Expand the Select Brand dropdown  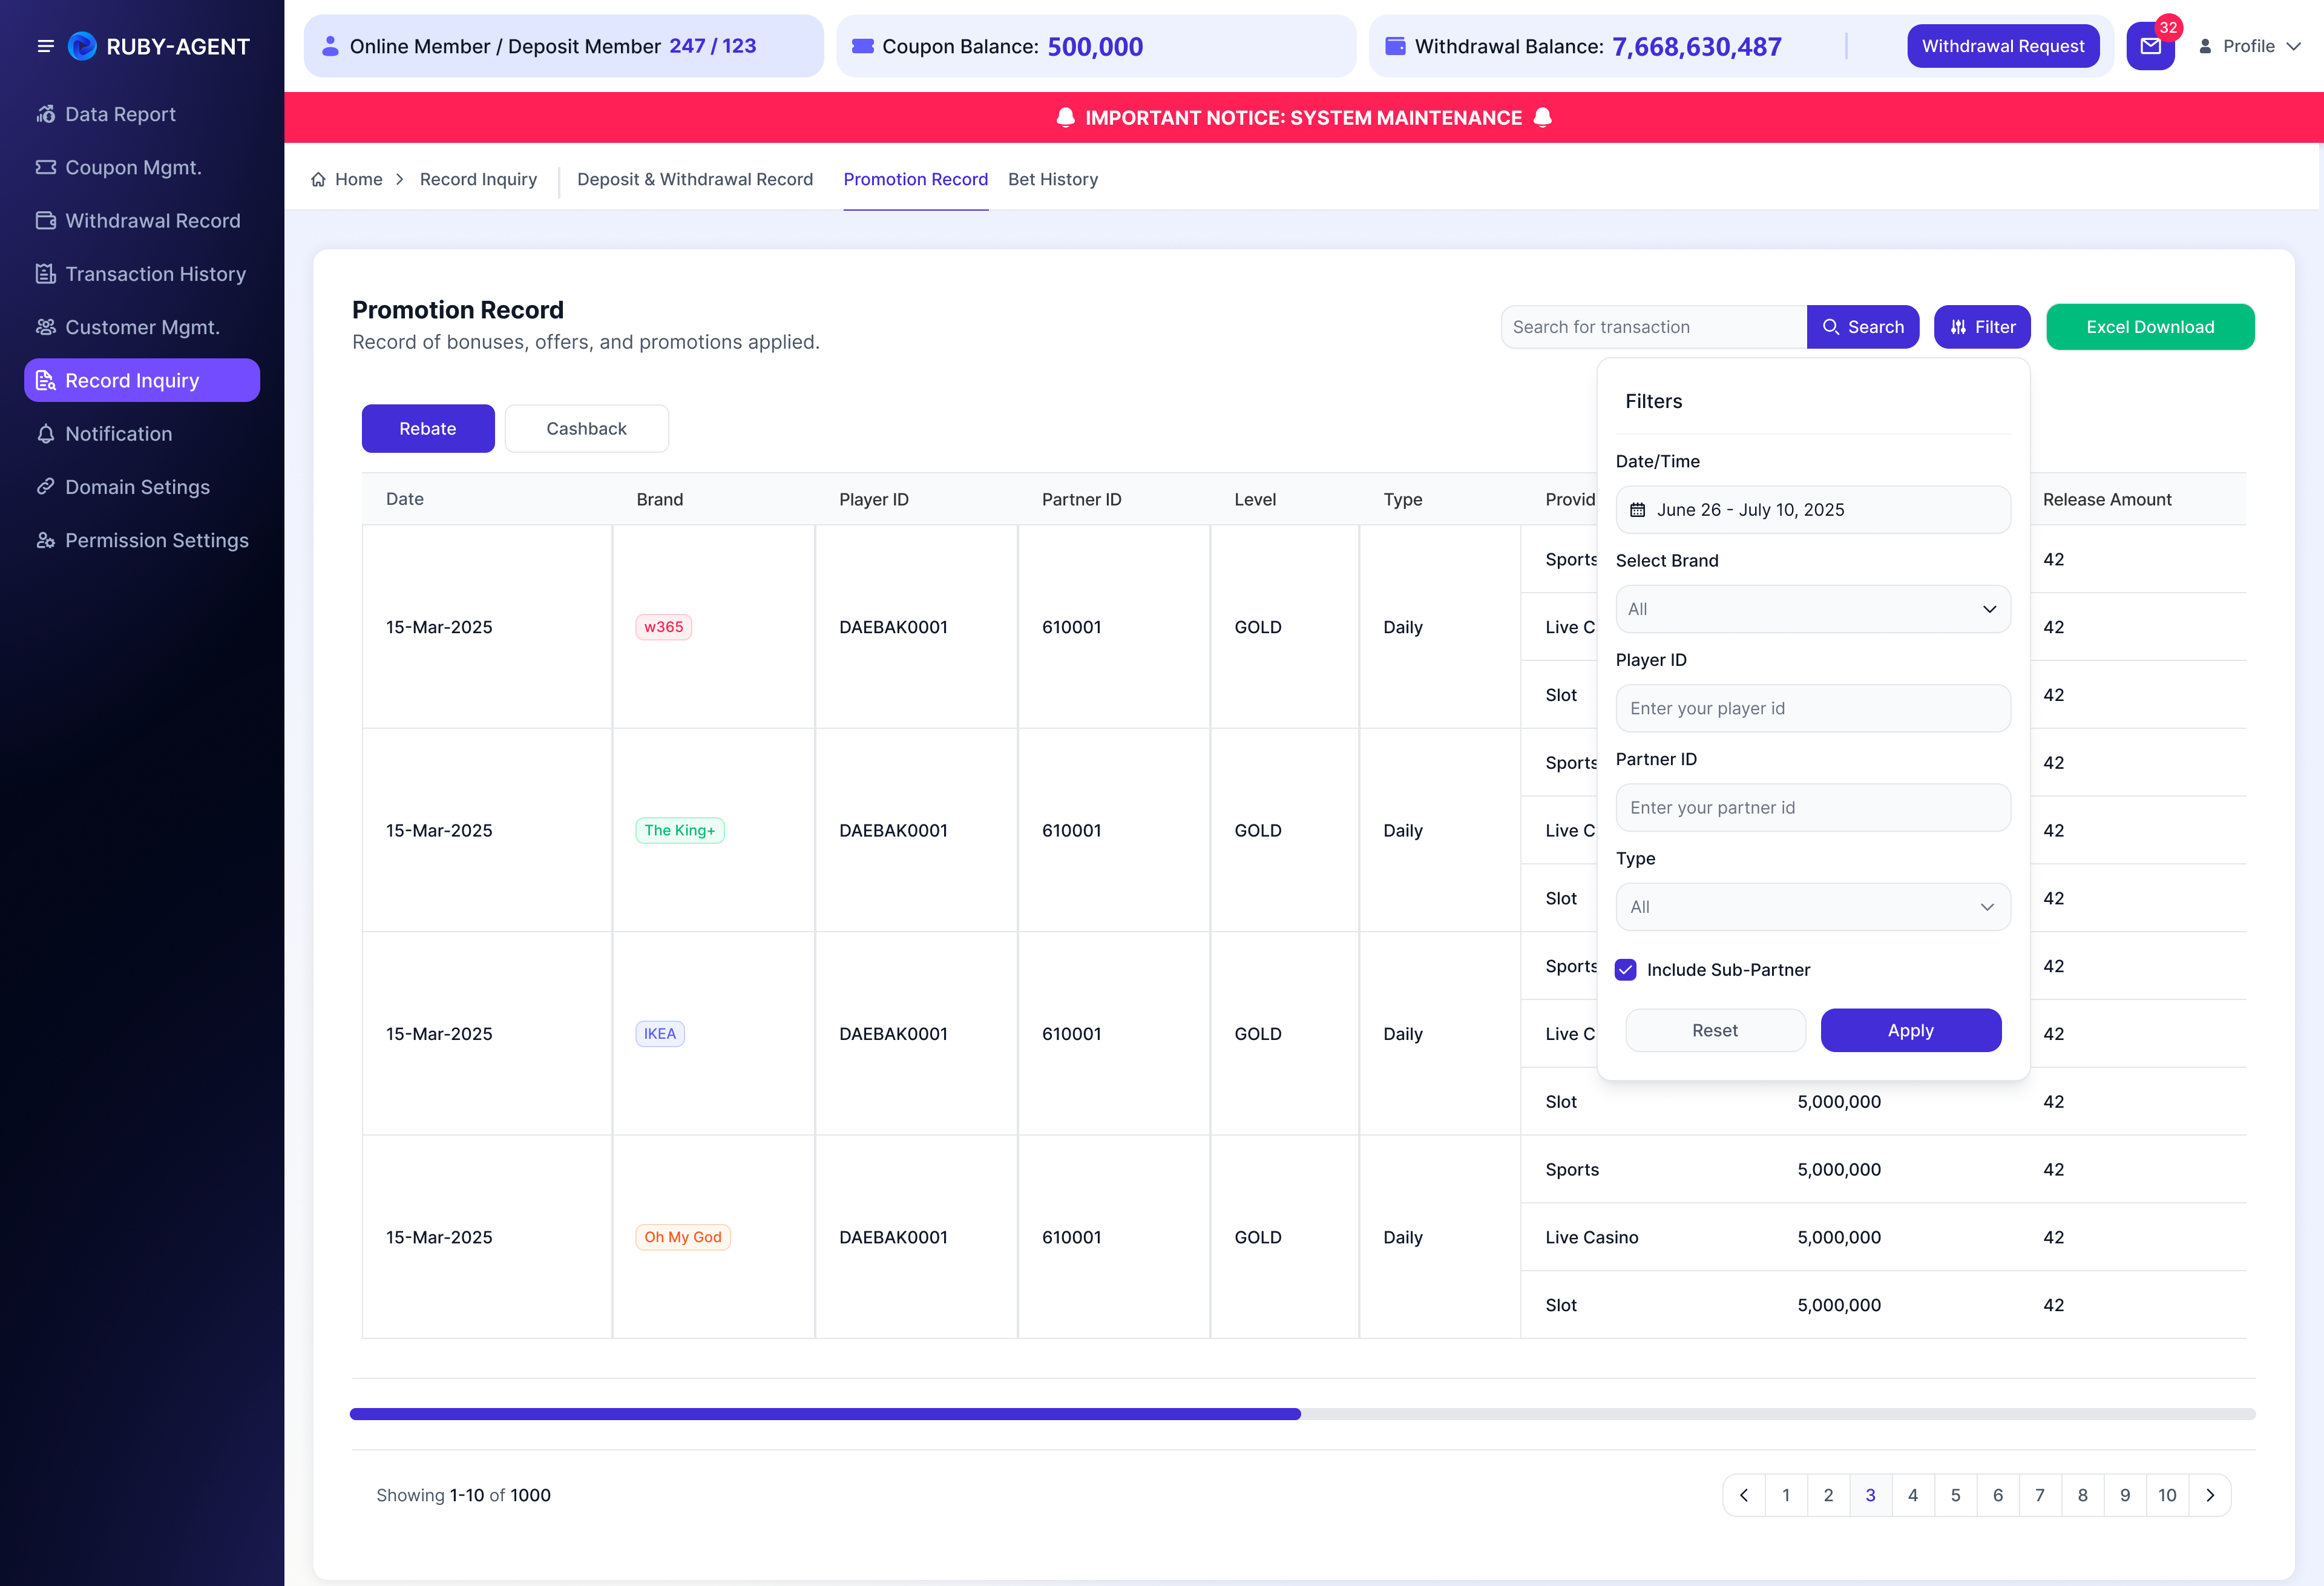[1812, 609]
